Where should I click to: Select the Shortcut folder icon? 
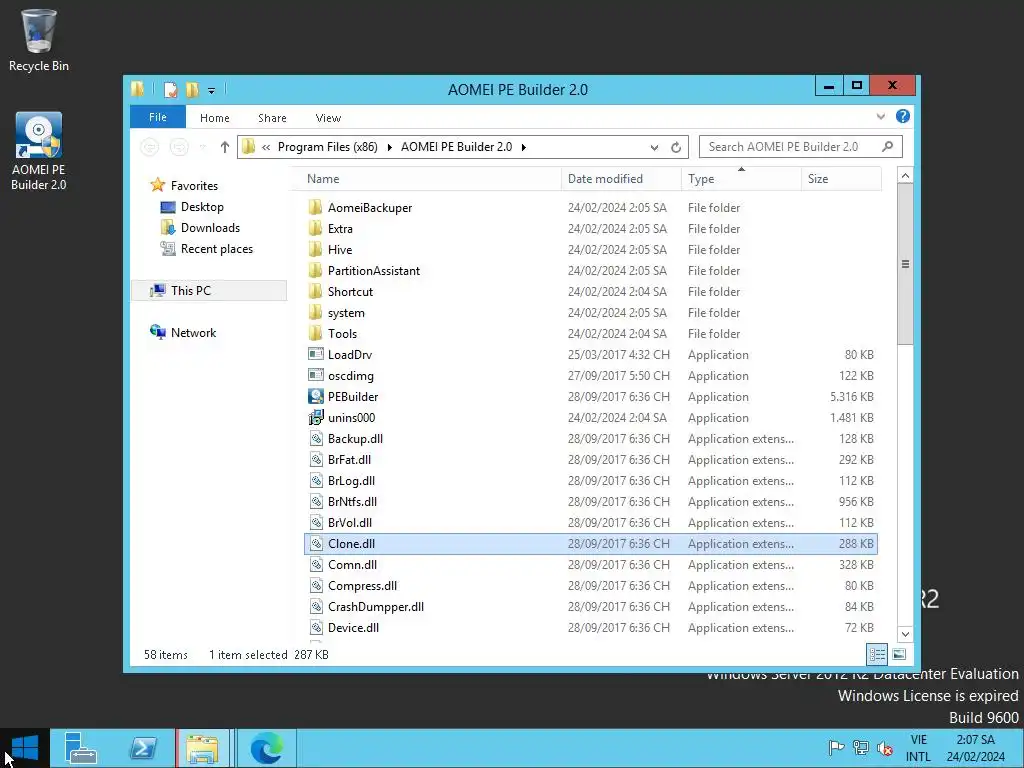315,291
